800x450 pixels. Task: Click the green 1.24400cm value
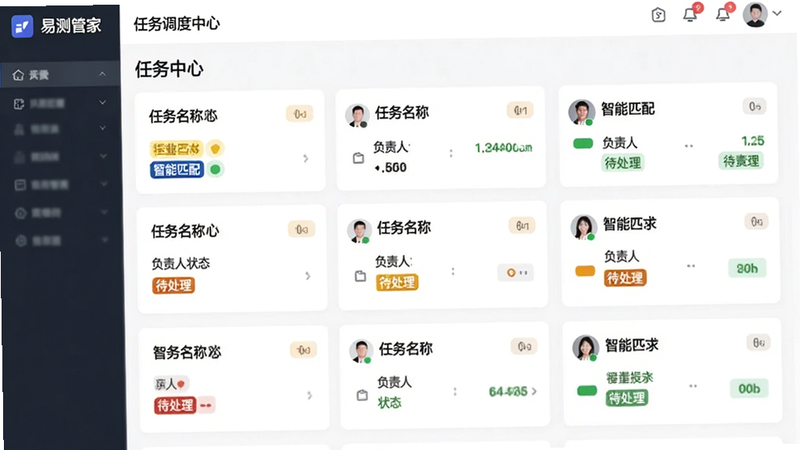click(x=504, y=148)
